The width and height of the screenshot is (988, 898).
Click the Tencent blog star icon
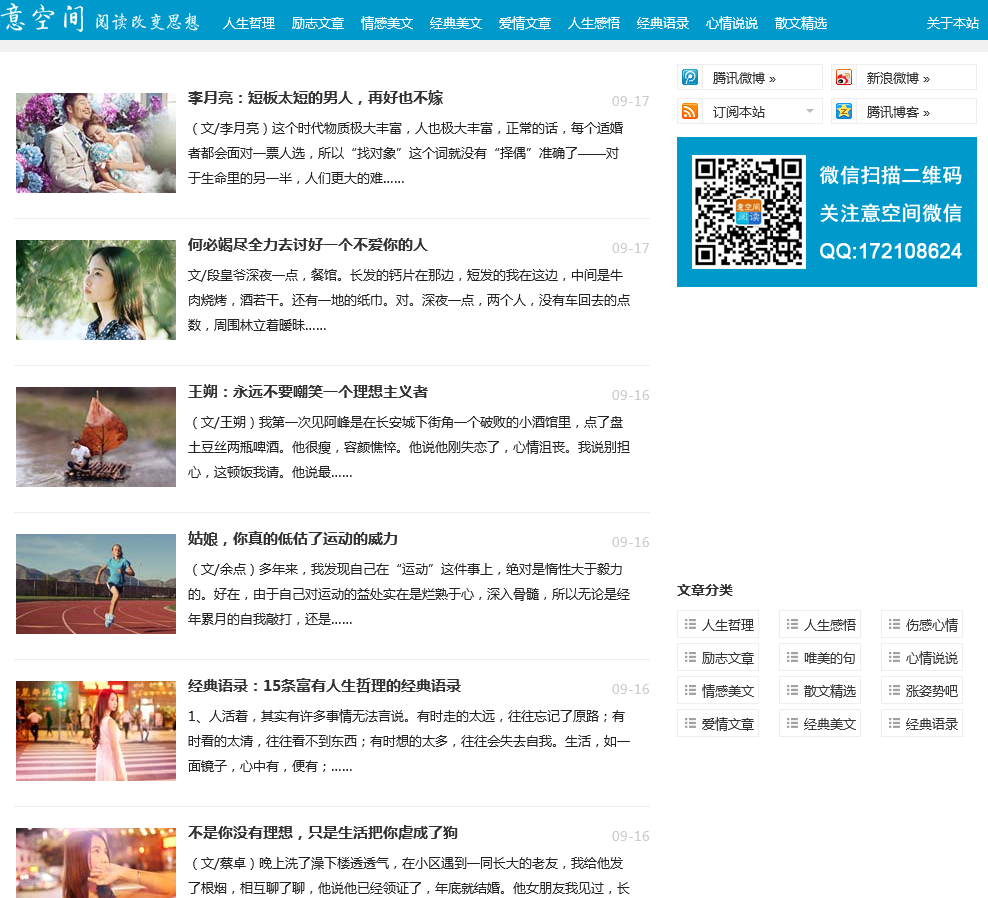[844, 112]
